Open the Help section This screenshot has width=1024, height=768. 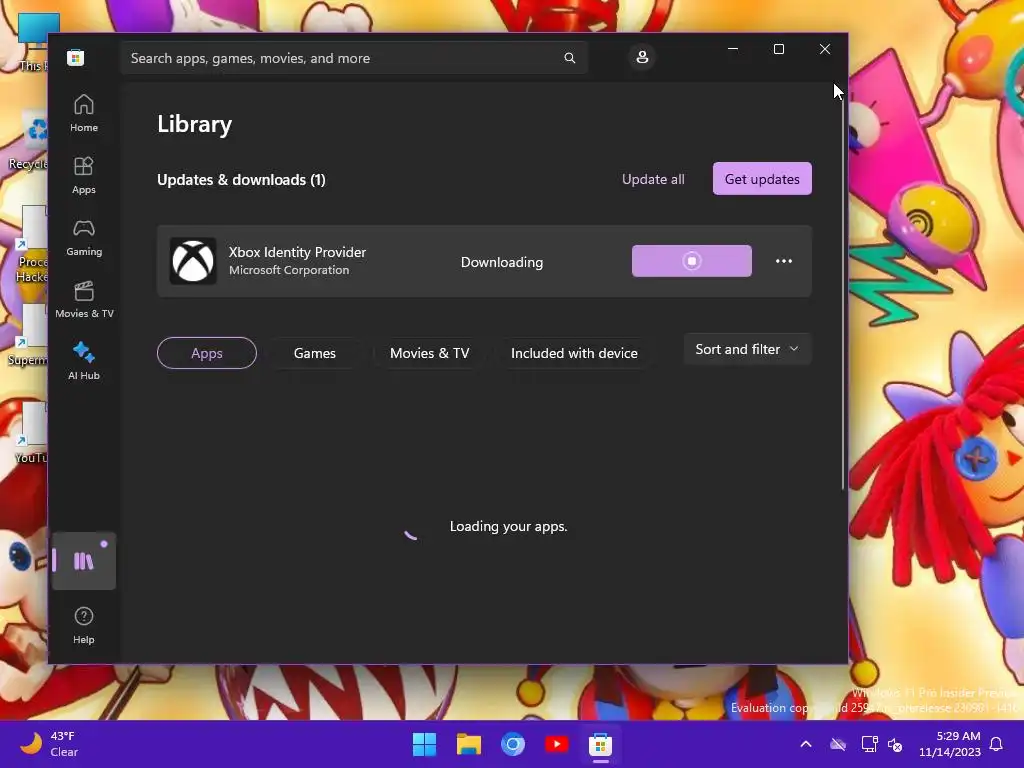84,625
